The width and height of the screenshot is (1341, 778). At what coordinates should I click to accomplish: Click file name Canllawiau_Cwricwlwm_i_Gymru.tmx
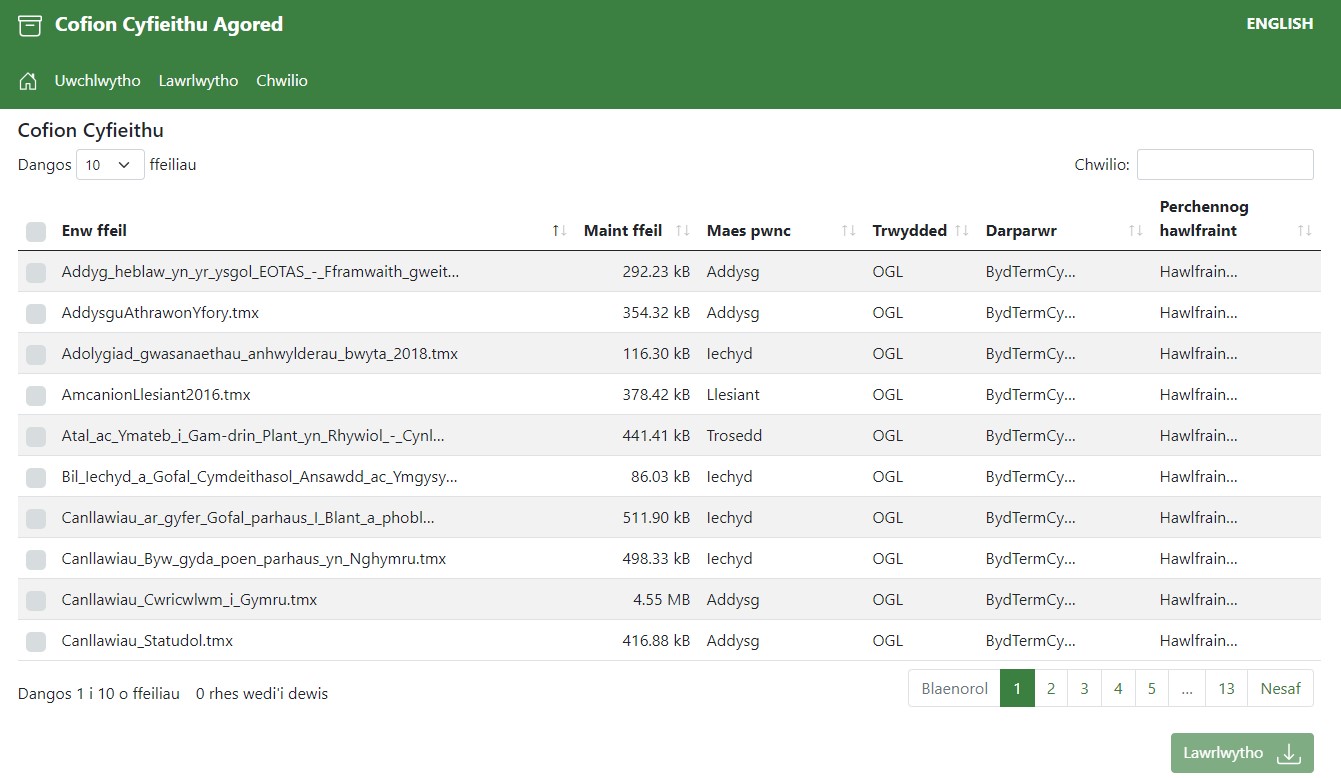[x=189, y=600]
